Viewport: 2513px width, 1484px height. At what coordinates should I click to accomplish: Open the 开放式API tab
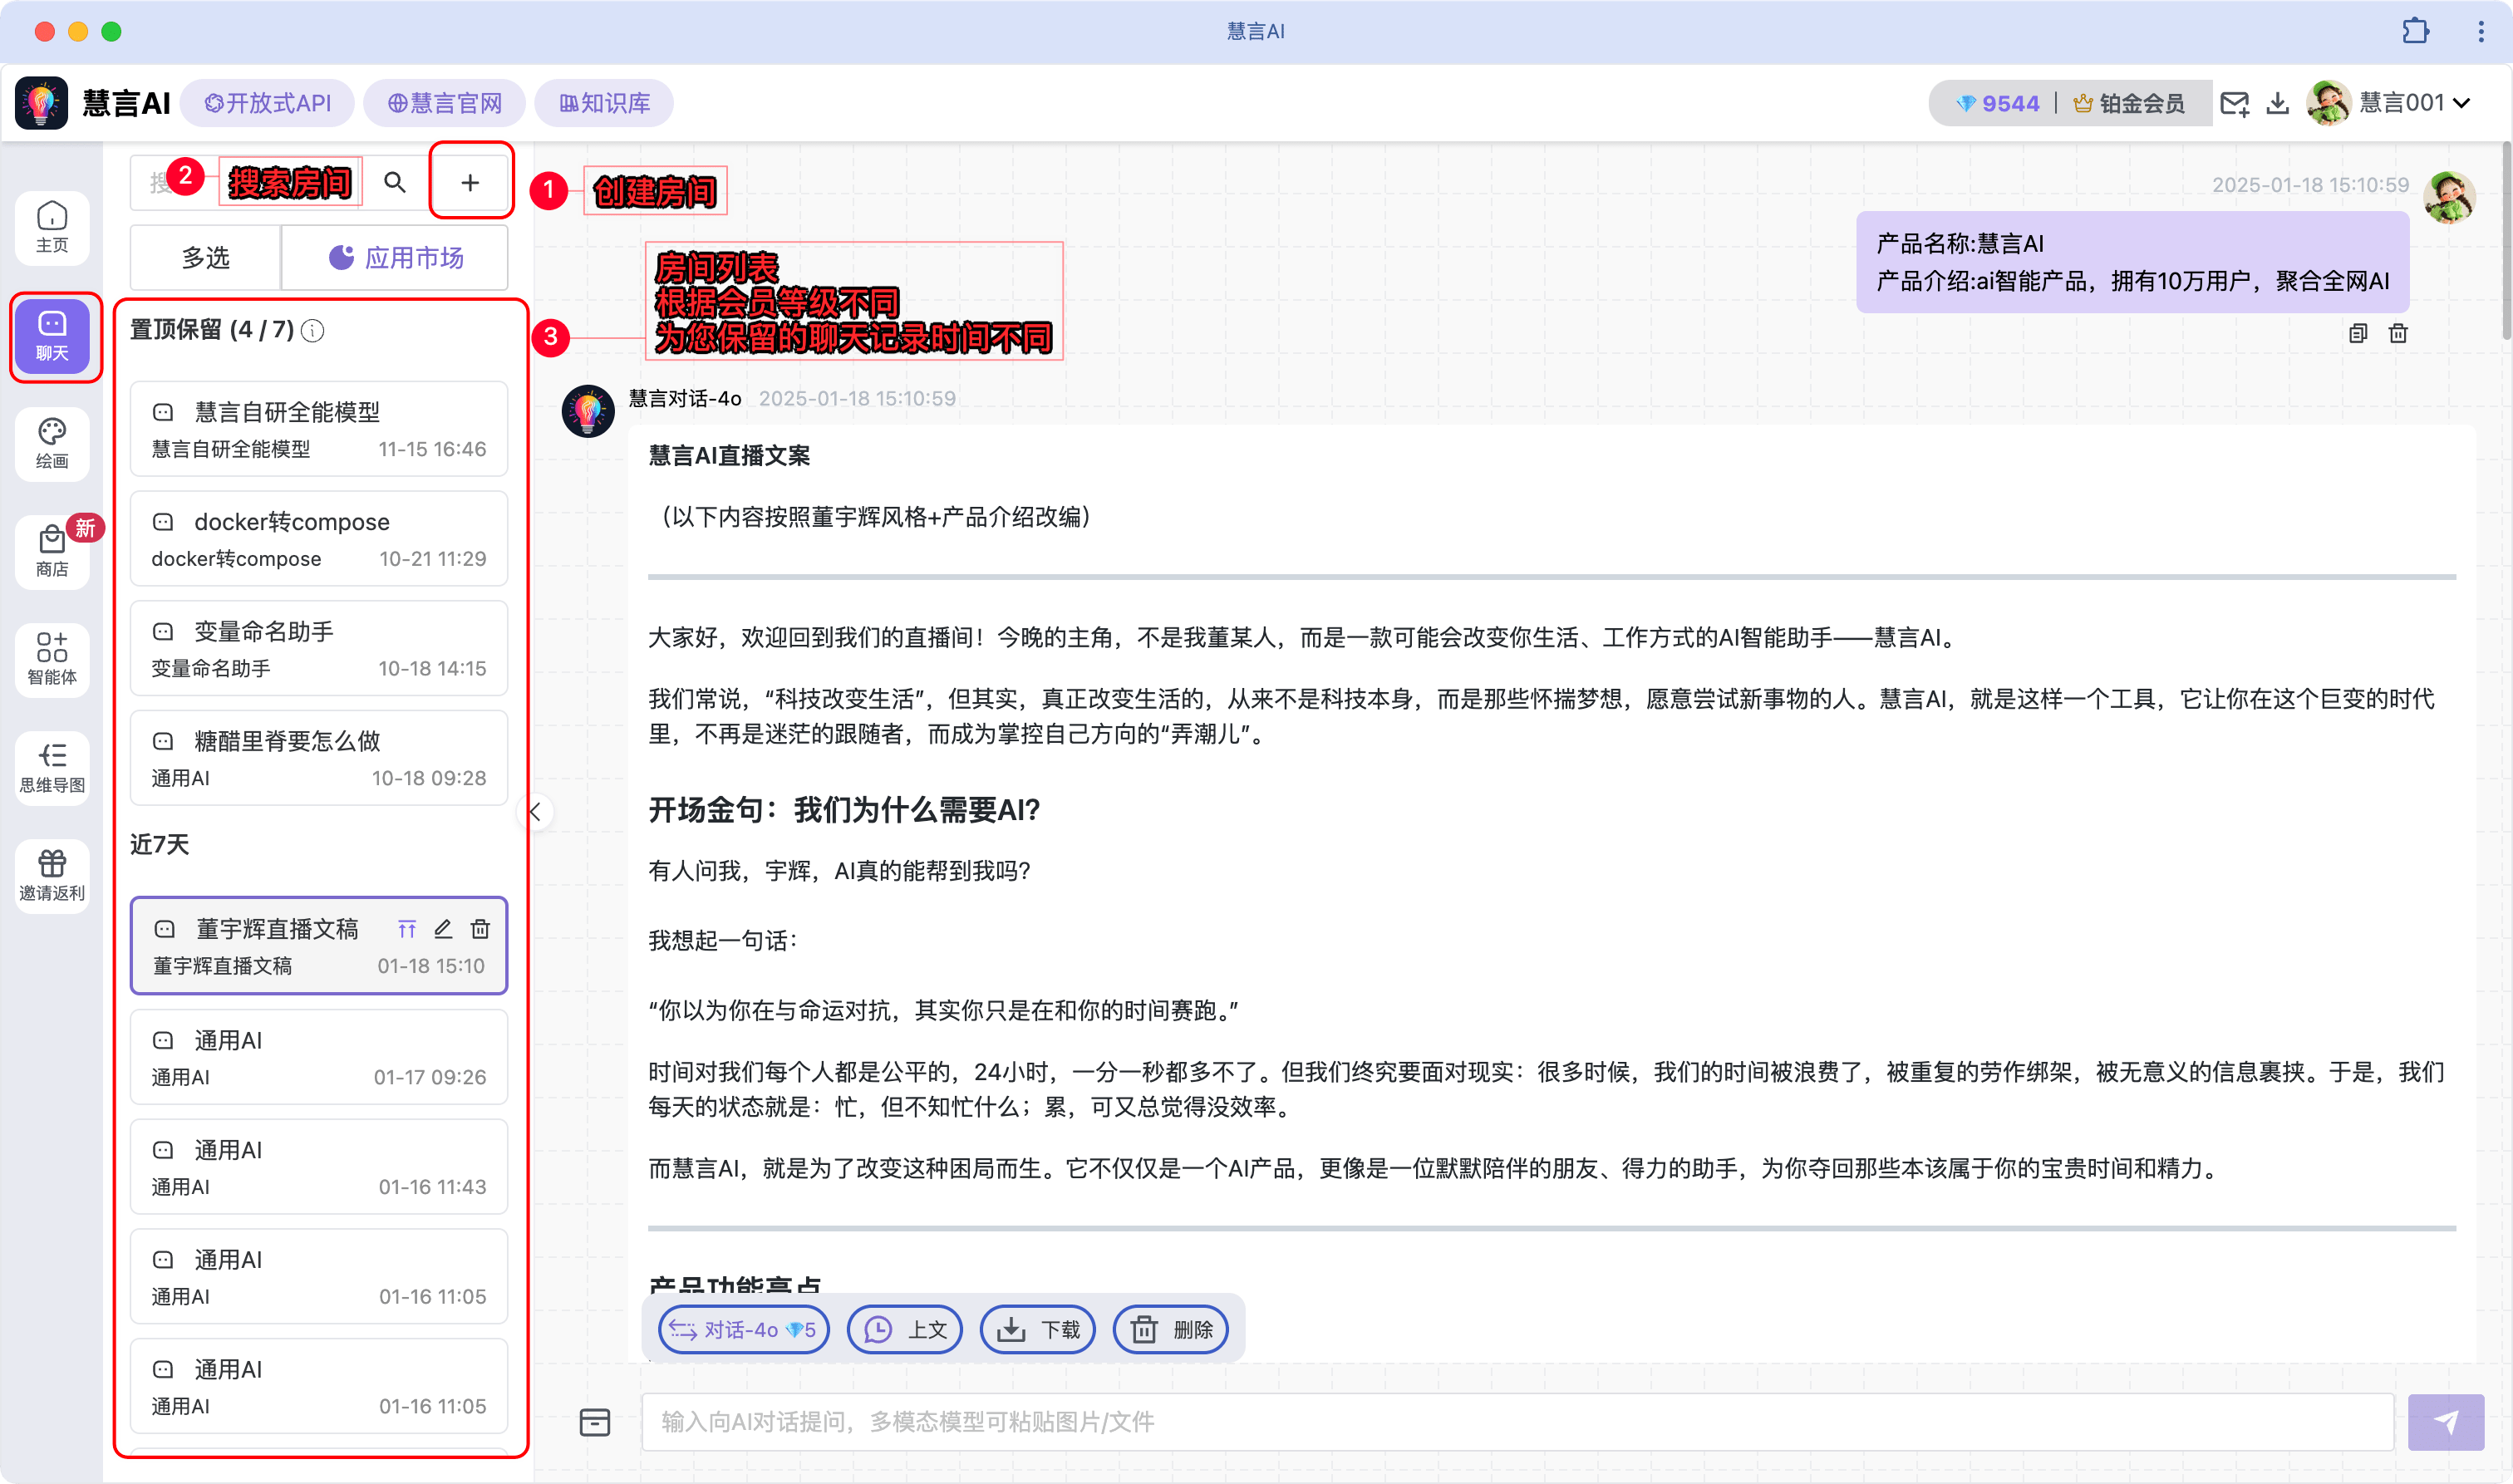[x=268, y=103]
